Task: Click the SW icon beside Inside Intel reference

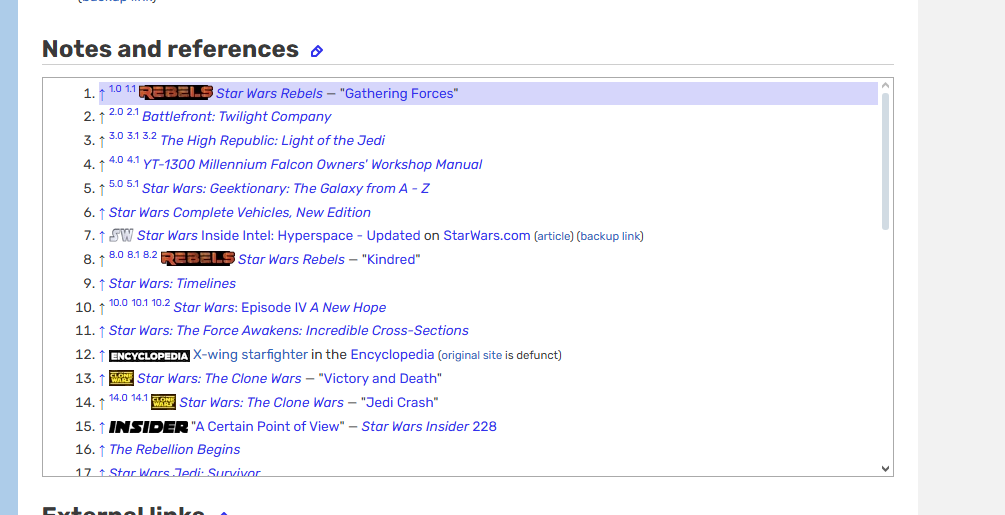Action: (121, 235)
